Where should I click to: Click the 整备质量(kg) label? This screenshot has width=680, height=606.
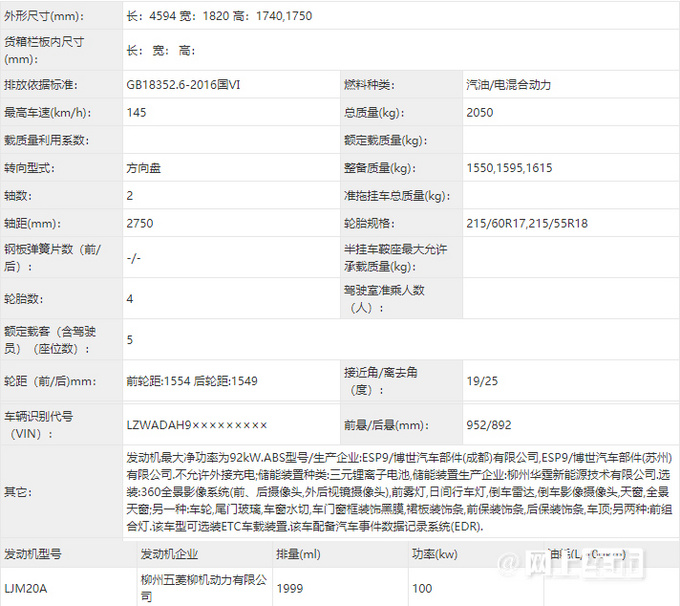click(379, 168)
